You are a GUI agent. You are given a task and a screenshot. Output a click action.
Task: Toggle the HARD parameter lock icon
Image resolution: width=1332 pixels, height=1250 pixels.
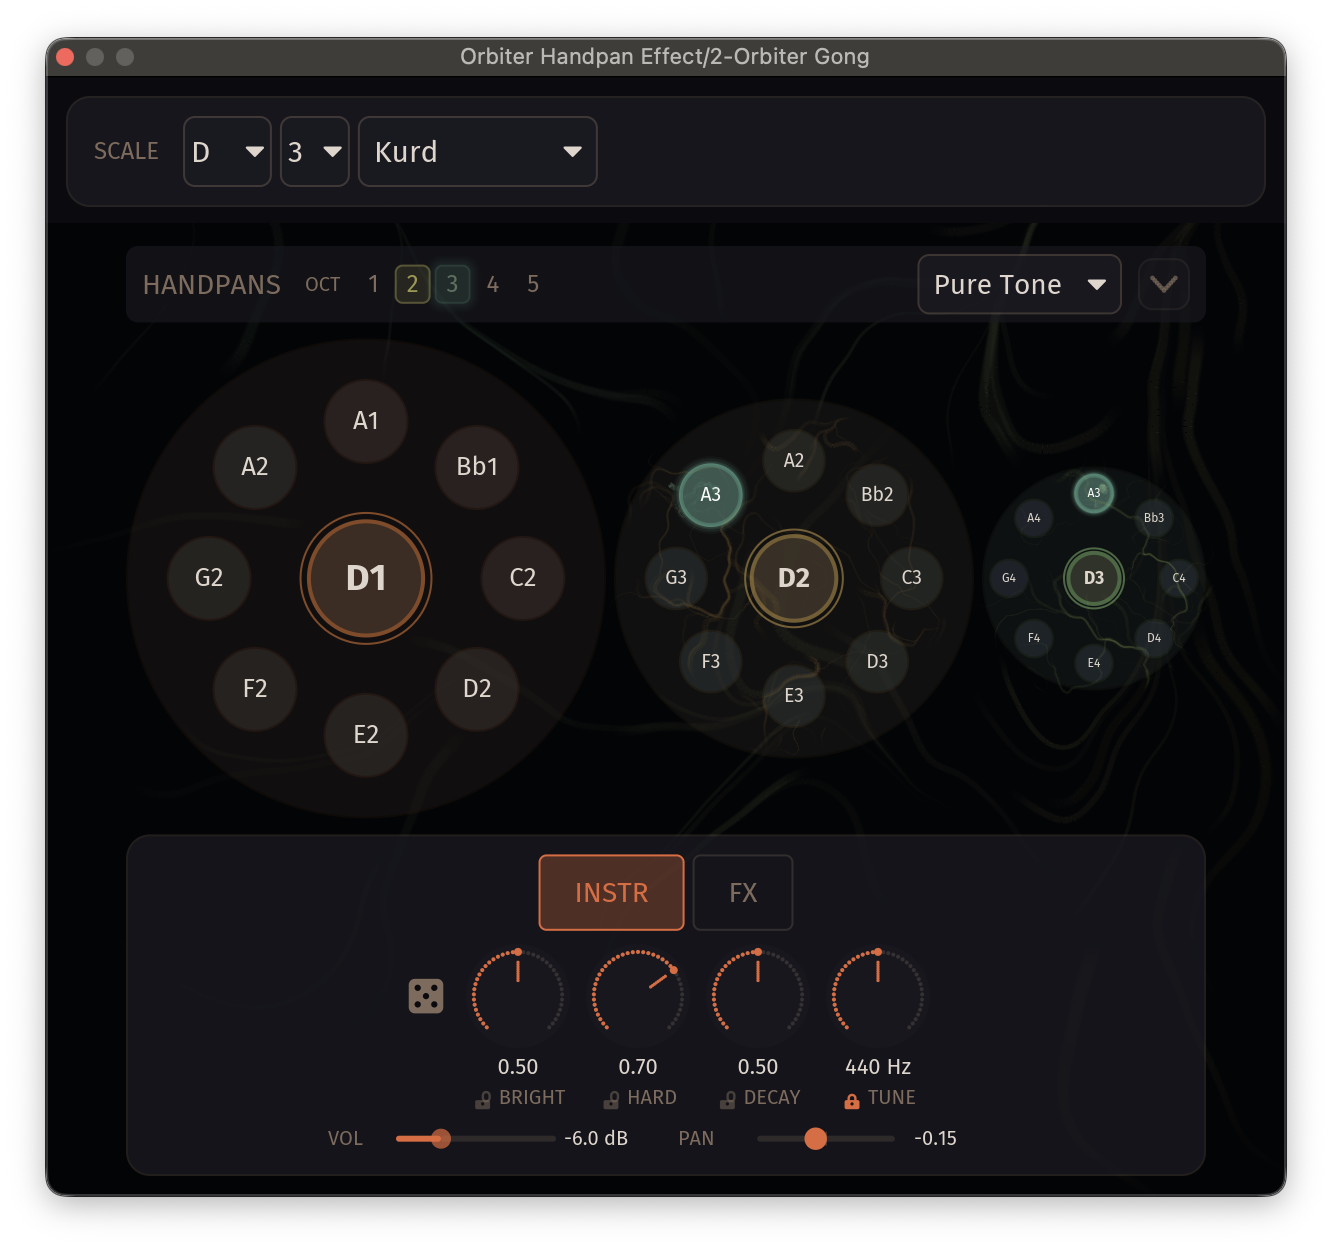click(611, 1100)
